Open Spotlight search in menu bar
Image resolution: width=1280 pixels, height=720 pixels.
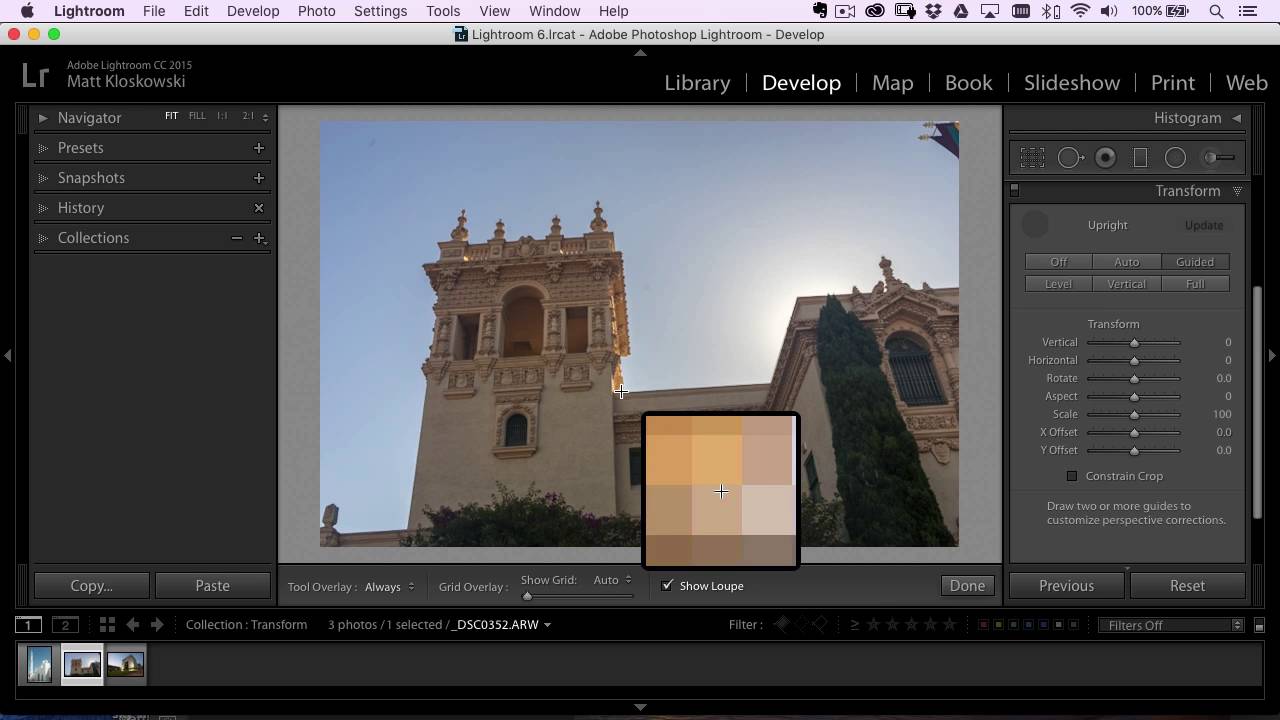[1217, 11]
